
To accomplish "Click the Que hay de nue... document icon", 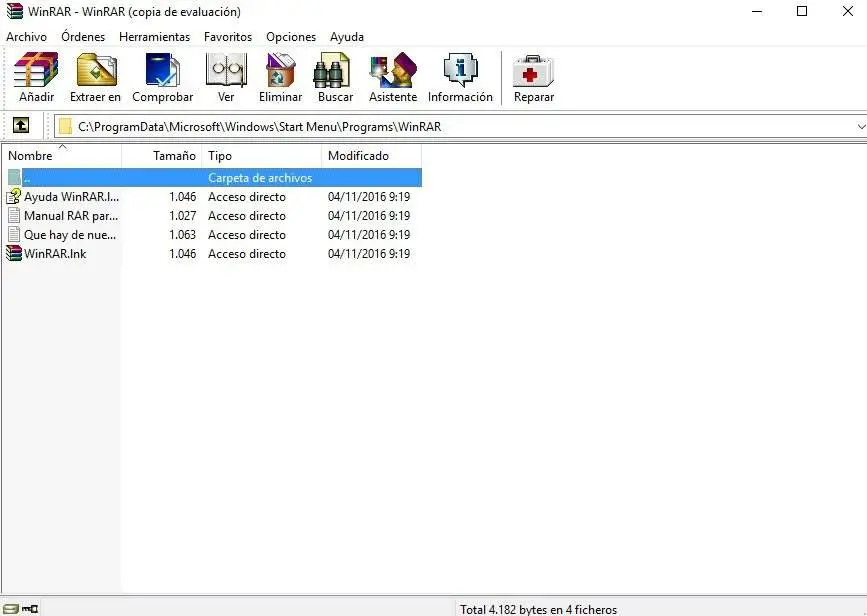I will click(14, 234).
